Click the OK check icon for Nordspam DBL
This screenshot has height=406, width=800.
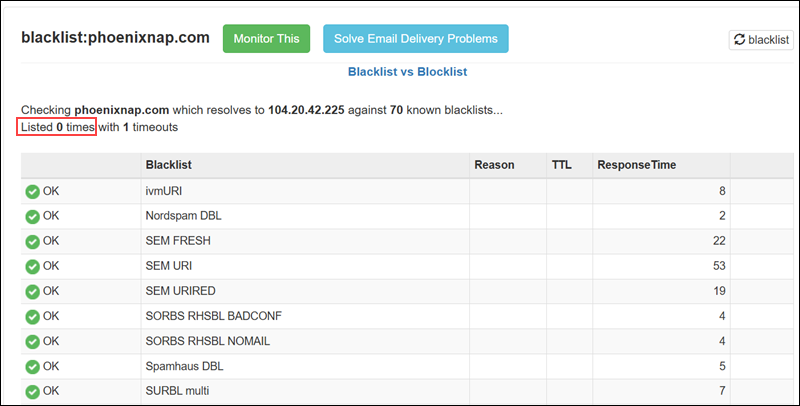33,217
